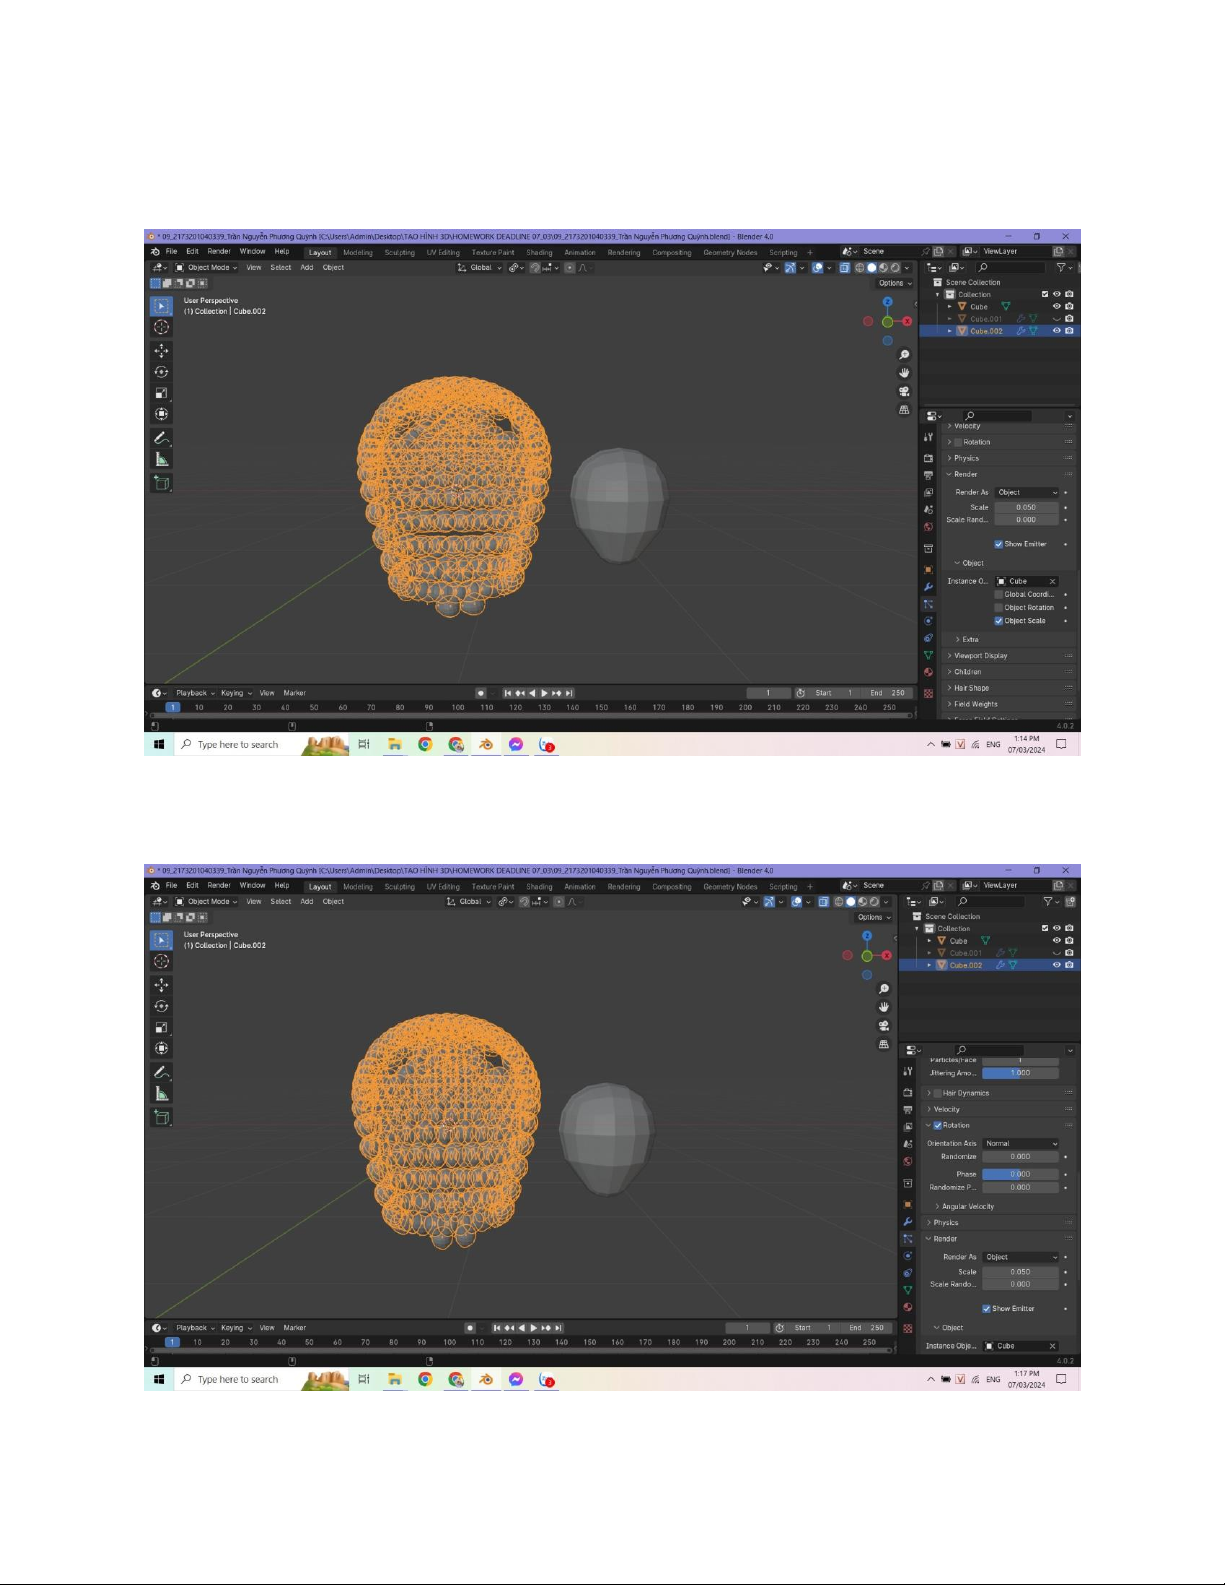Select Cube.002 in the upper outliner

(x=986, y=331)
